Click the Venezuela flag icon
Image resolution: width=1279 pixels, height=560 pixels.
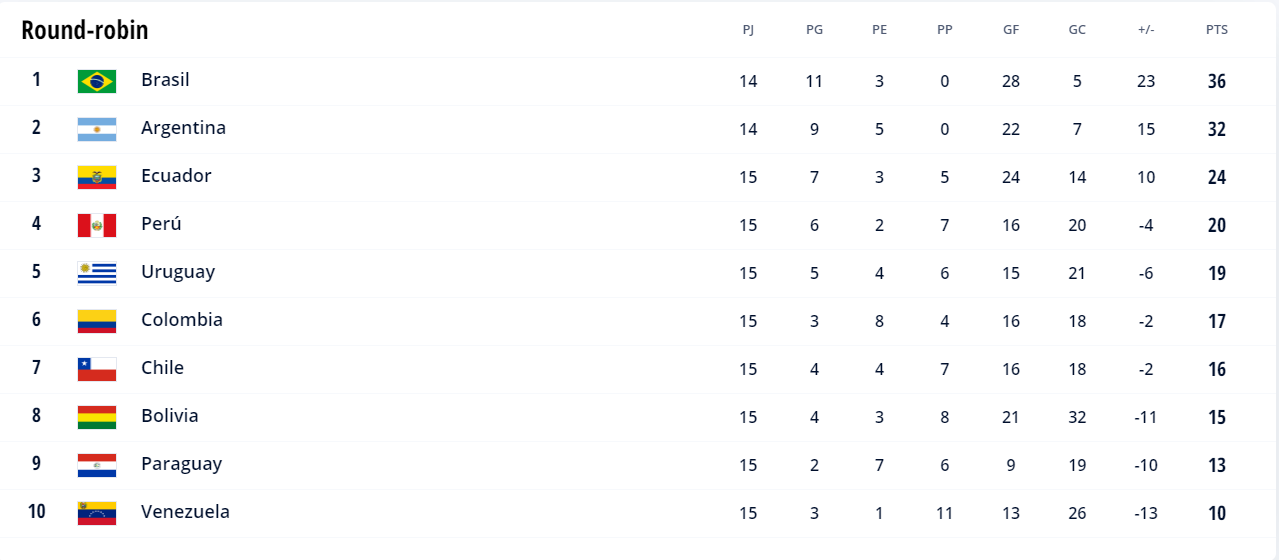click(97, 513)
